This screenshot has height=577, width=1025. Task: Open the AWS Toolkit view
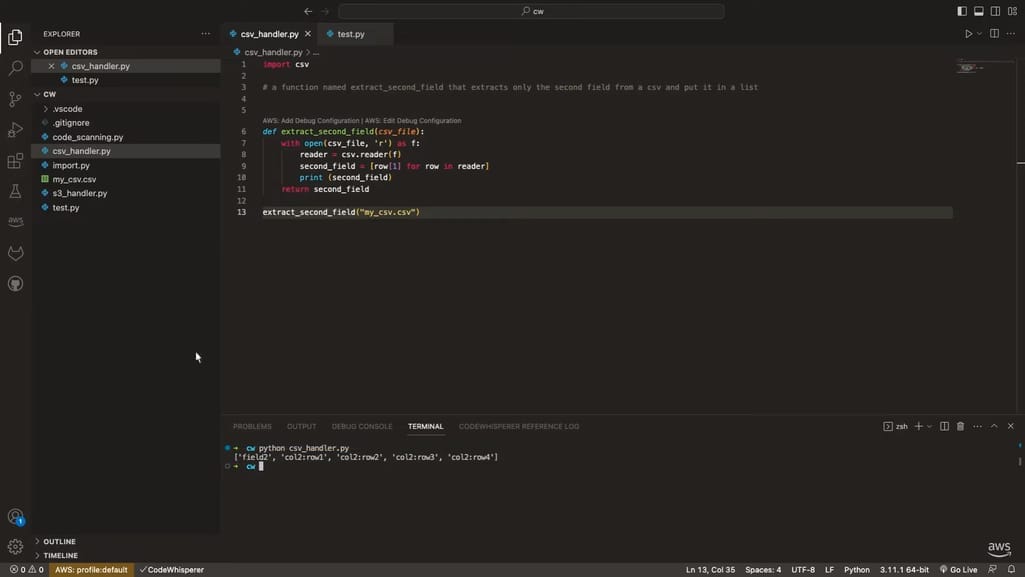(15, 222)
